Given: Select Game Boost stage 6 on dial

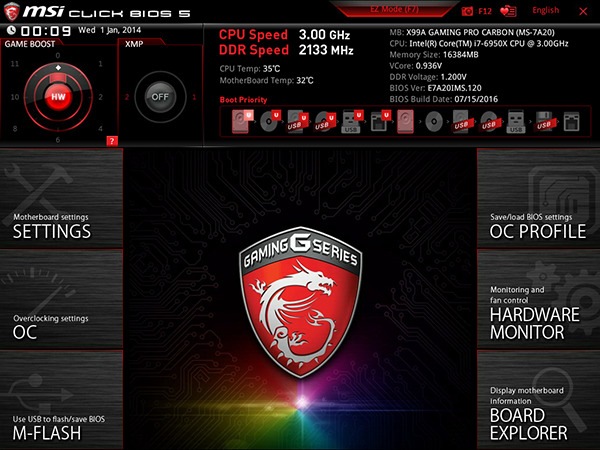Looking at the screenshot, I should (58, 140).
